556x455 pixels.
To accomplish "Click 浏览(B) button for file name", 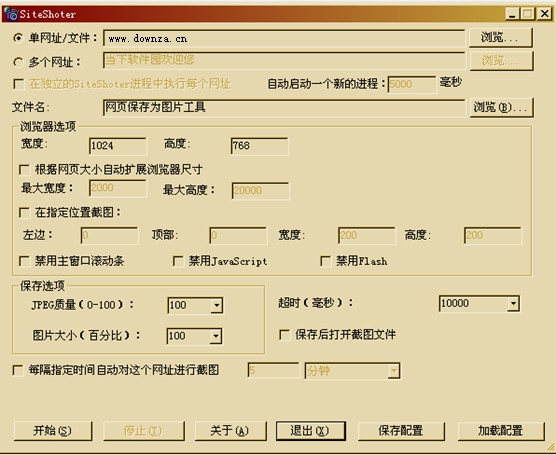I will click(501, 107).
